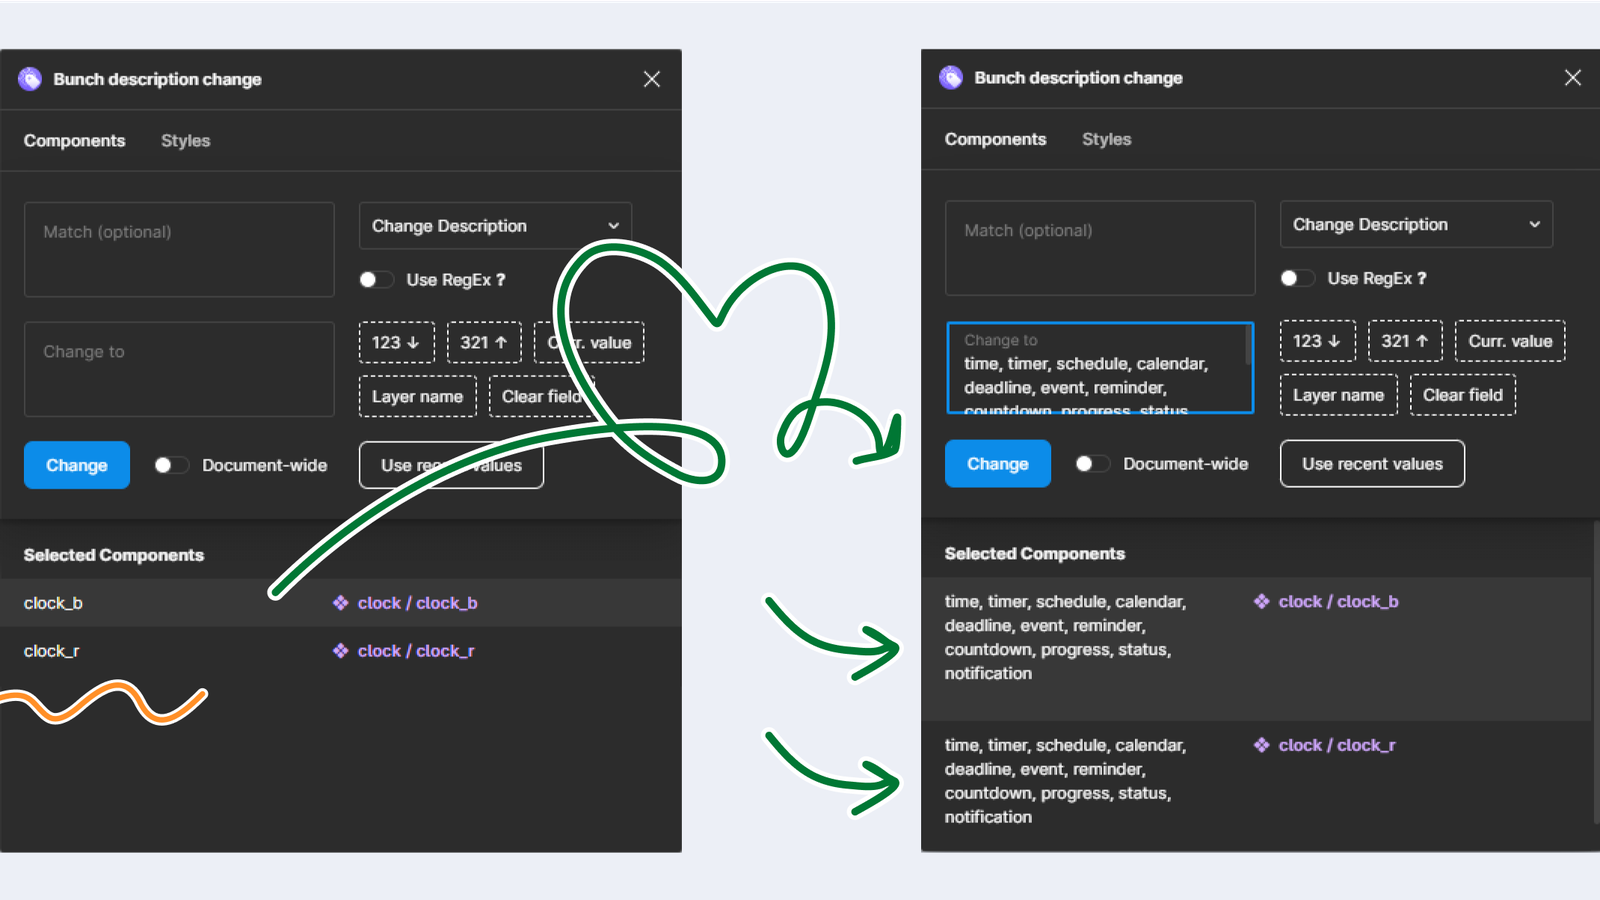Click Curr. value button in right window
The width and height of the screenshot is (1600, 900).
(1510, 341)
